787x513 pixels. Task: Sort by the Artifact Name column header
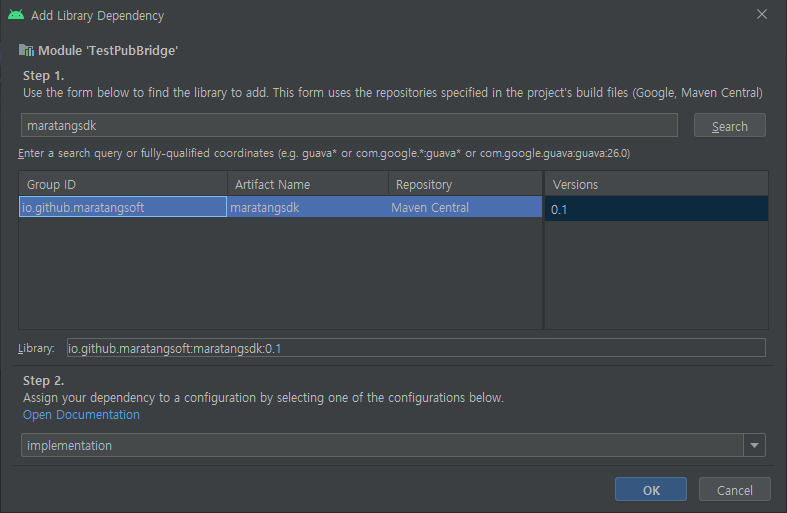tap(308, 184)
